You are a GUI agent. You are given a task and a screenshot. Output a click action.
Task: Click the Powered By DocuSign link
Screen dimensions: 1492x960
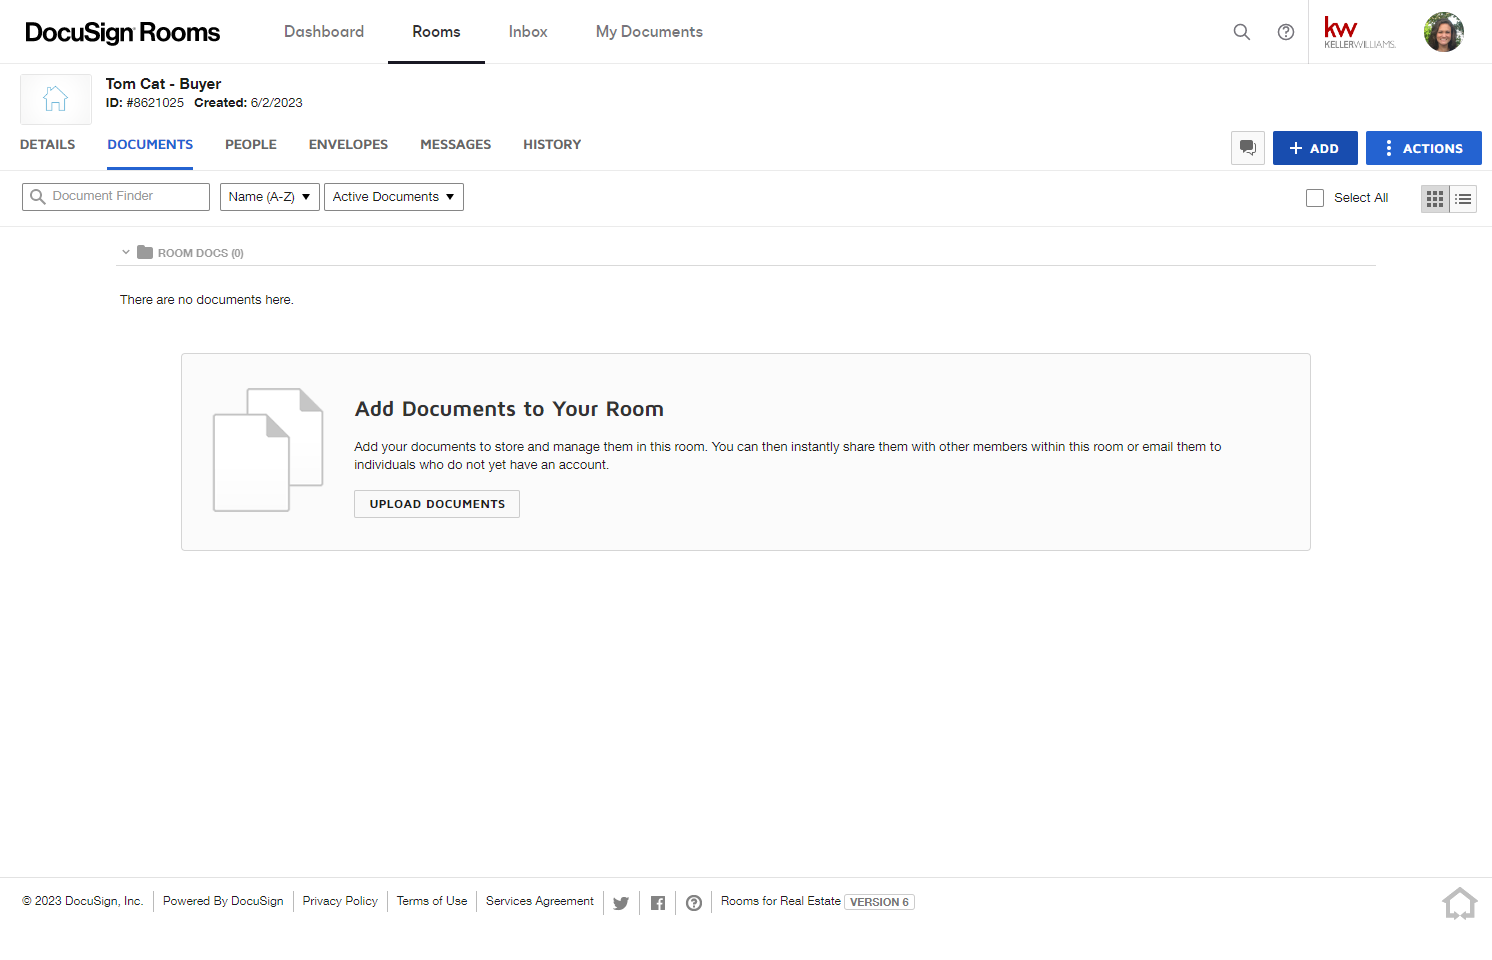[223, 901]
